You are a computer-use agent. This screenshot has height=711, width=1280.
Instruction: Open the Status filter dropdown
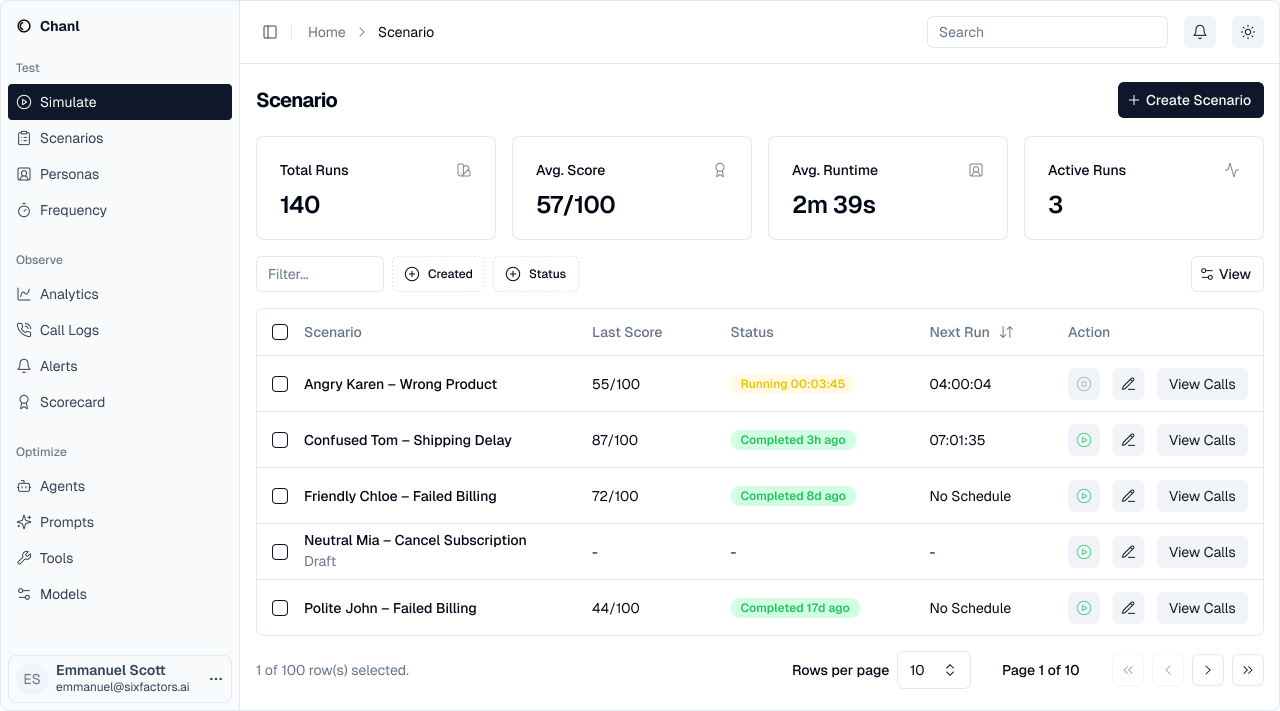pos(536,274)
